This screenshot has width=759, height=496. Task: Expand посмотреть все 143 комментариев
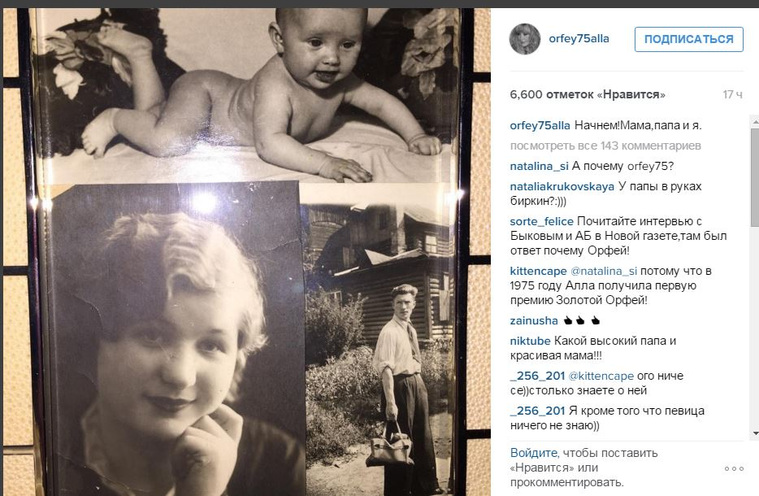(x=605, y=146)
